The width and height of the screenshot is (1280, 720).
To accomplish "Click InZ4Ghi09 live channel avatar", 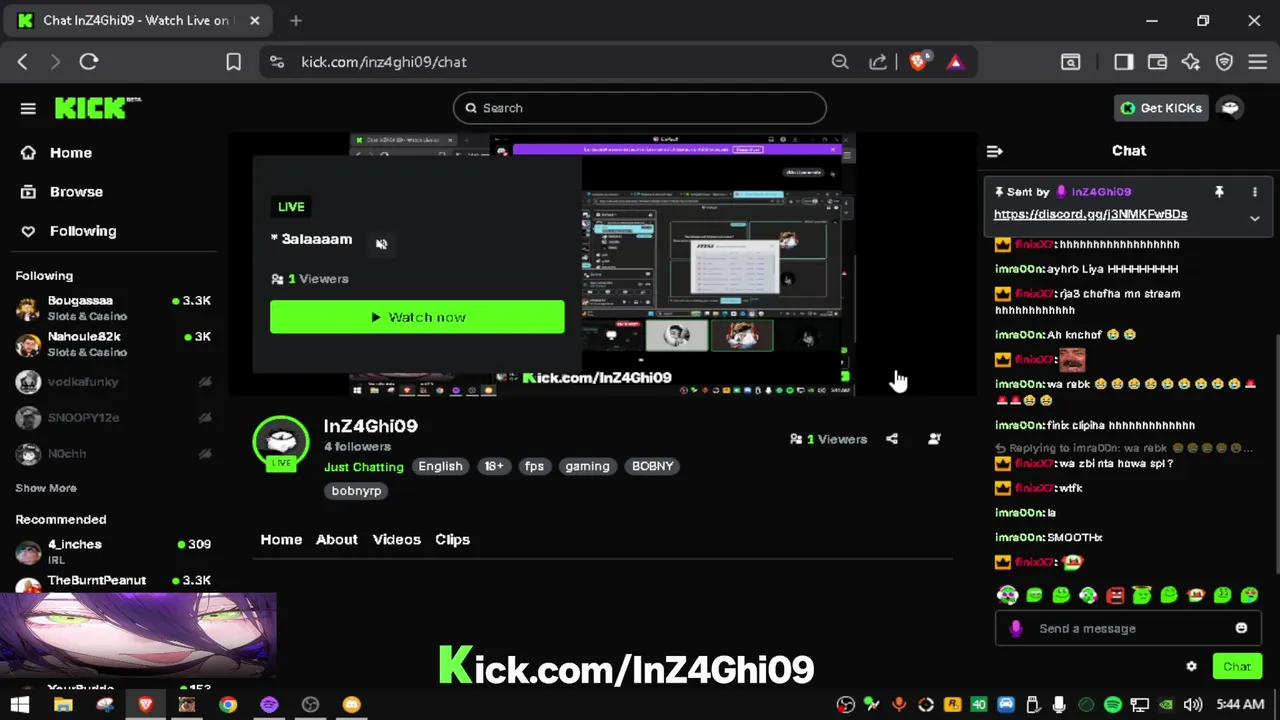I will coord(281,443).
